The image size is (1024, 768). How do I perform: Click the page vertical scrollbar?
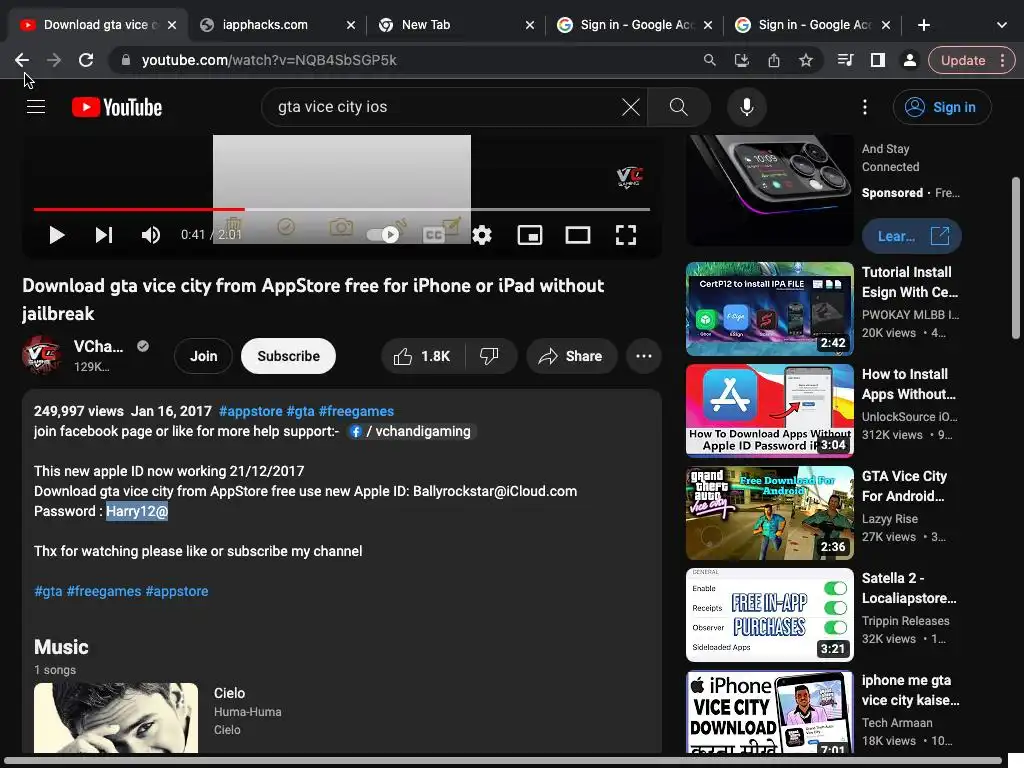[1016, 258]
